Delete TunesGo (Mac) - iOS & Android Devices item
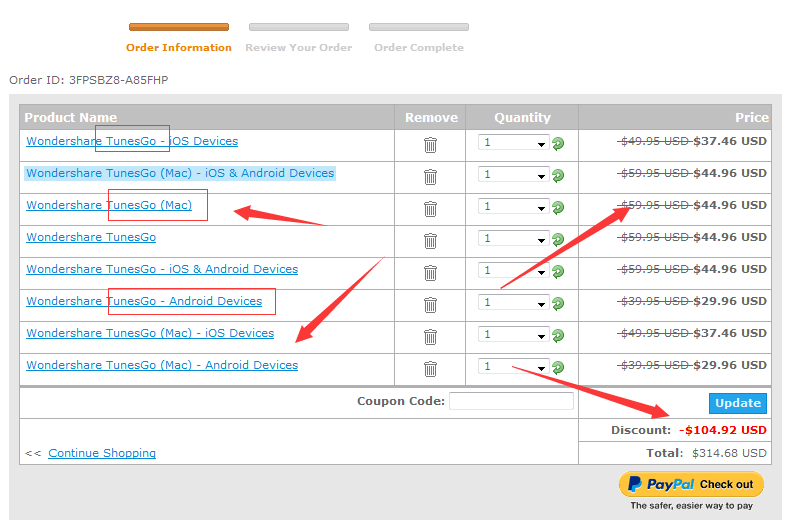 coord(430,177)
